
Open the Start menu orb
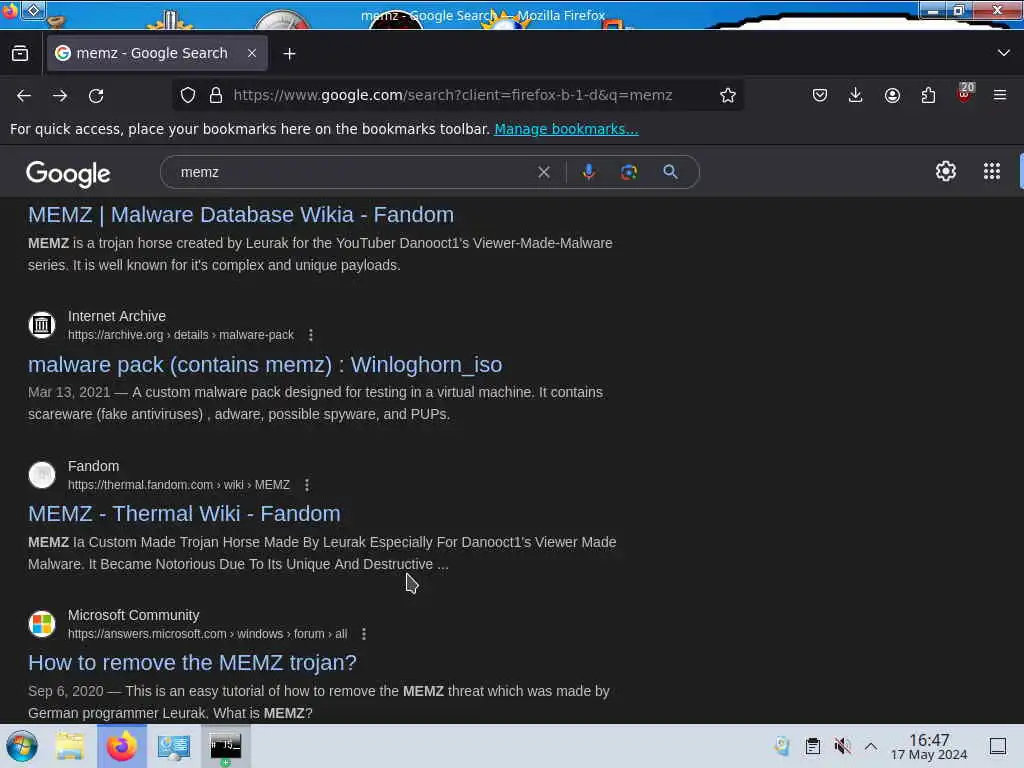tap(22, 746)
